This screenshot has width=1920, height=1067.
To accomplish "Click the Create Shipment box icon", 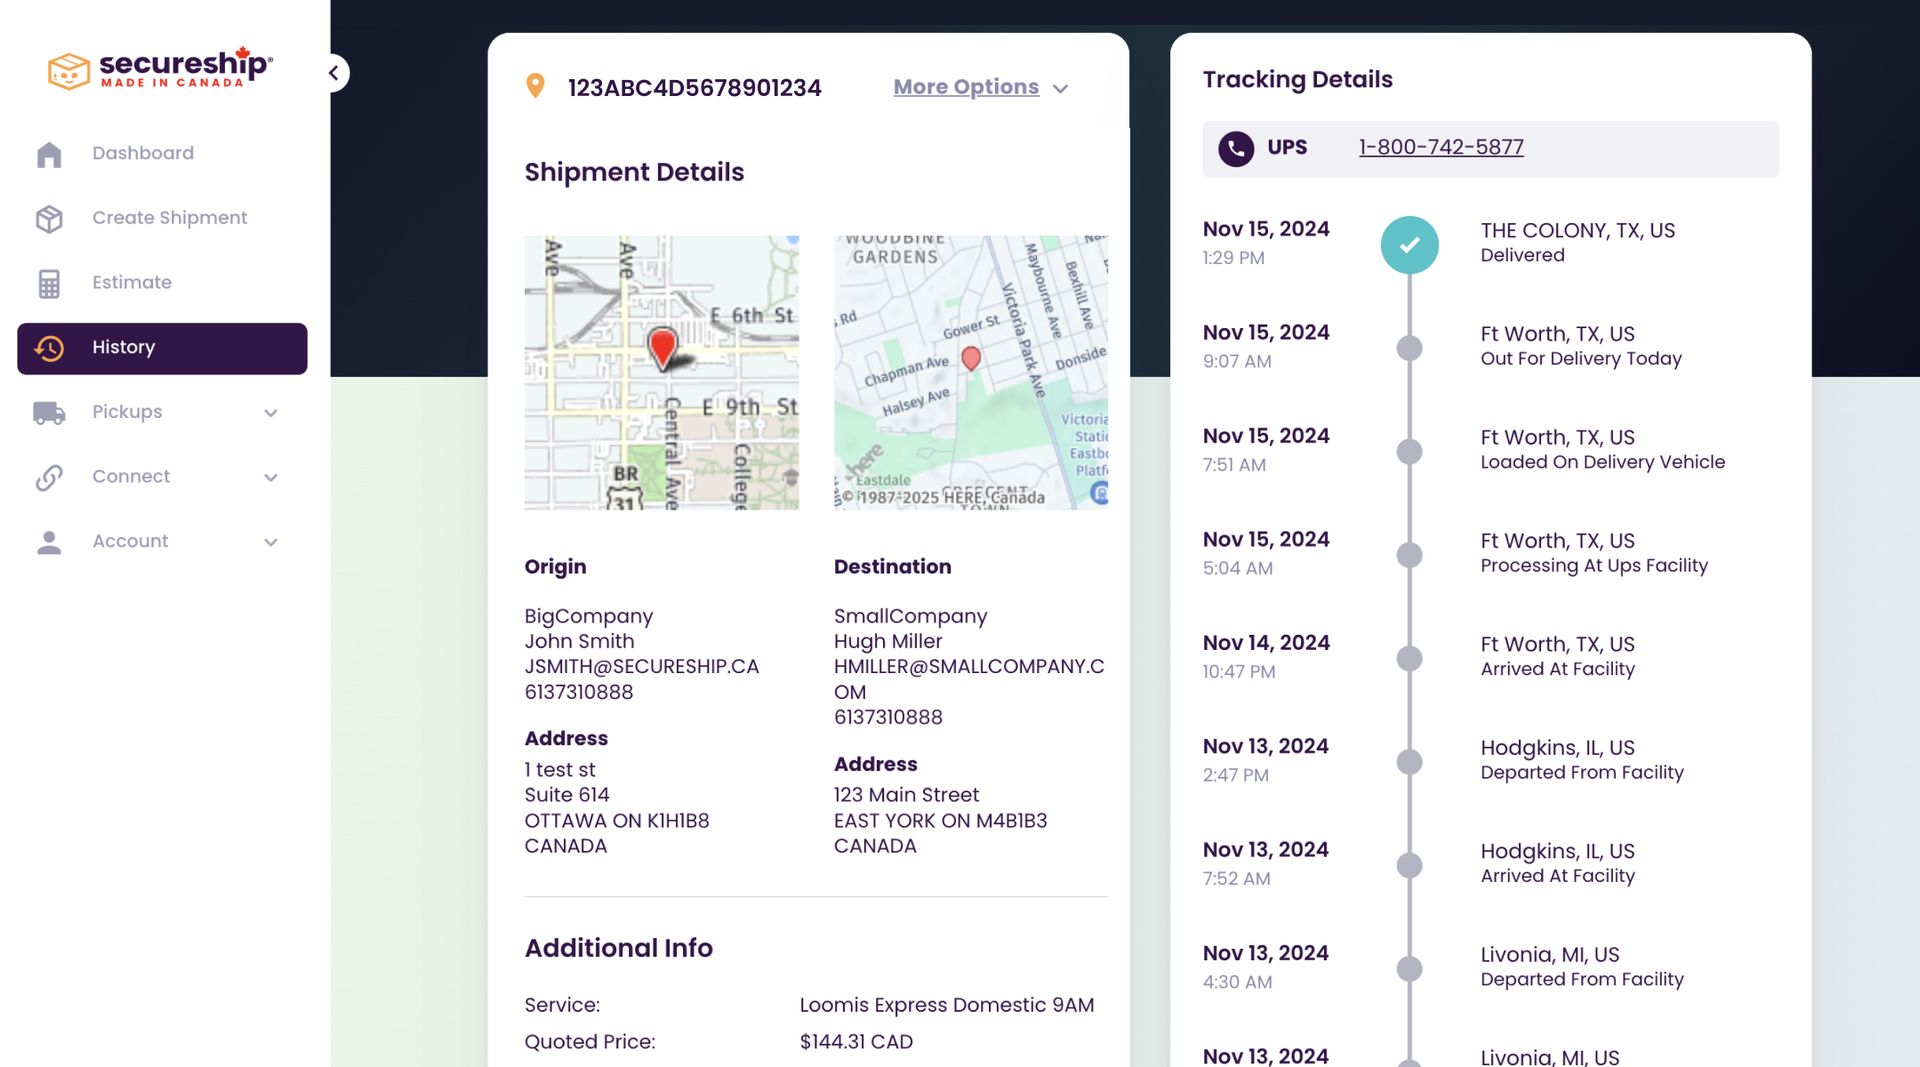I will pyautogui.click(x=47, y=218).
